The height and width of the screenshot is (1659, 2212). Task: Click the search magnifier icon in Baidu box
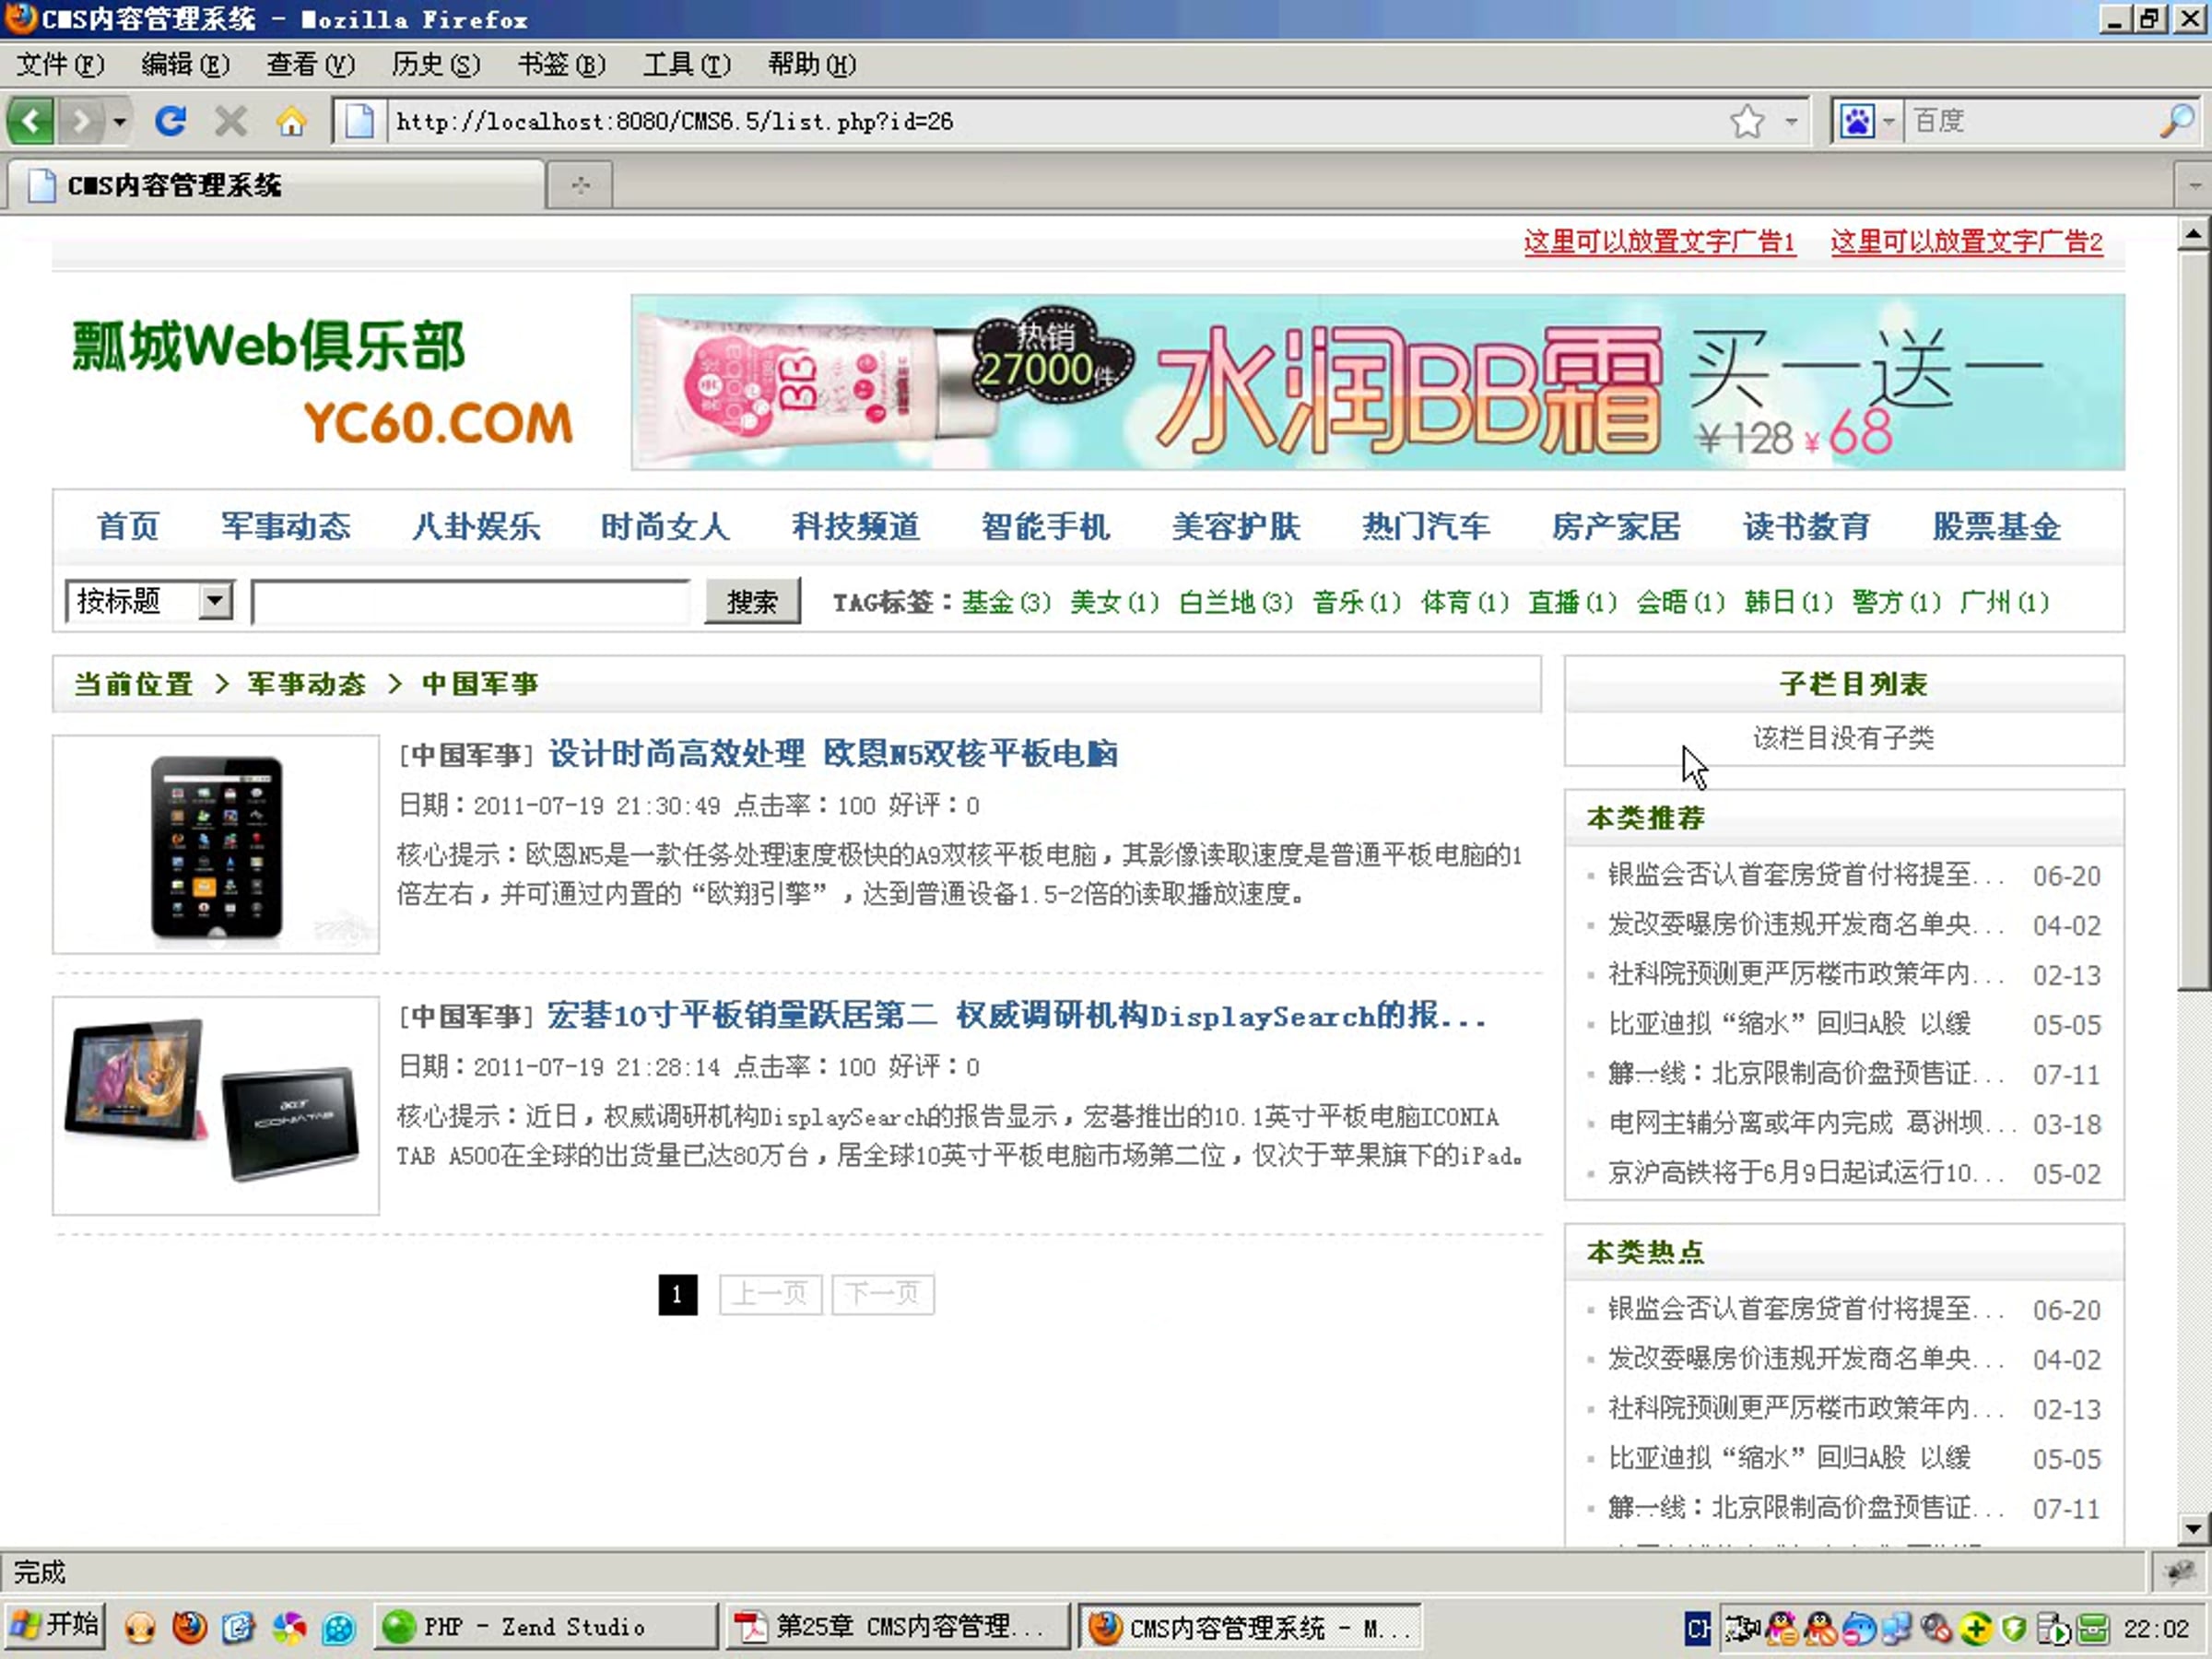2177,122
